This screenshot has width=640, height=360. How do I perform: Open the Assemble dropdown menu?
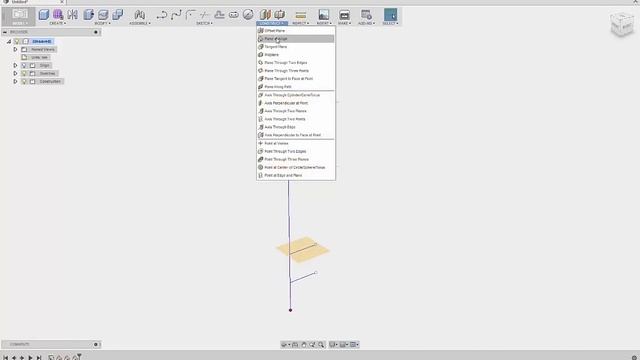point(140,23)
